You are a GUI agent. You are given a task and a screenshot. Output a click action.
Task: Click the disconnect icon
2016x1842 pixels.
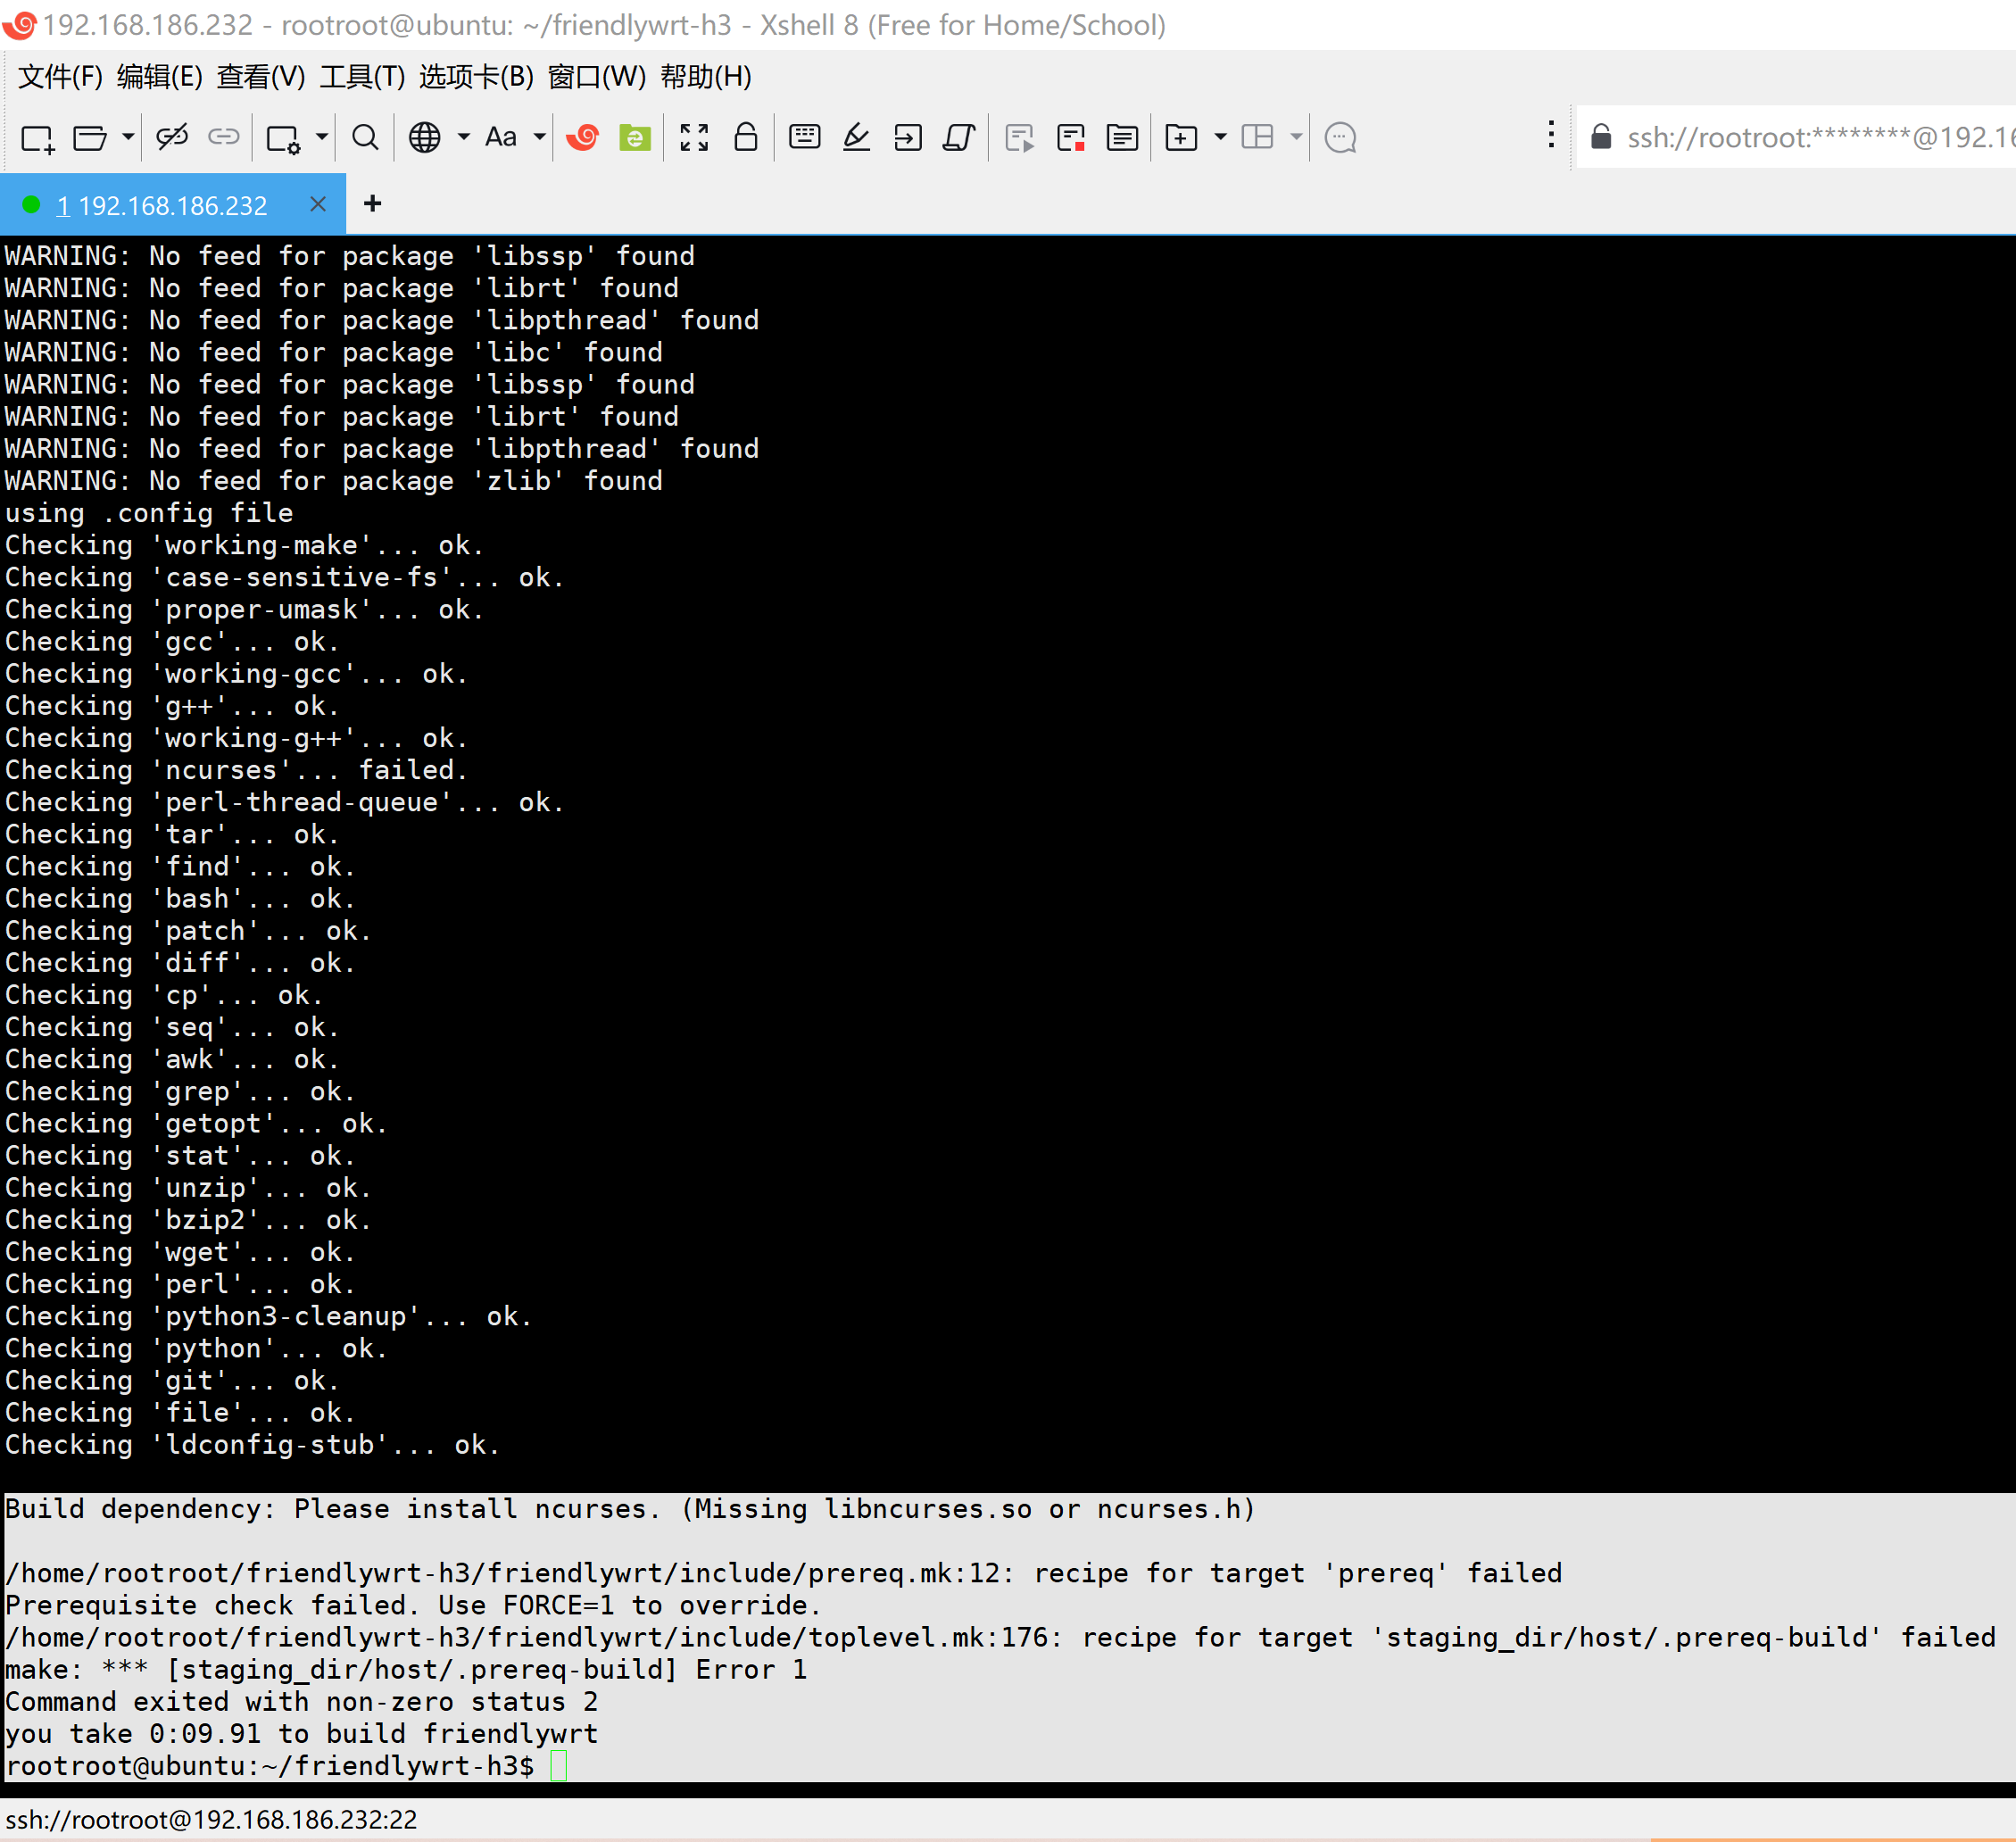click(172, 137)
